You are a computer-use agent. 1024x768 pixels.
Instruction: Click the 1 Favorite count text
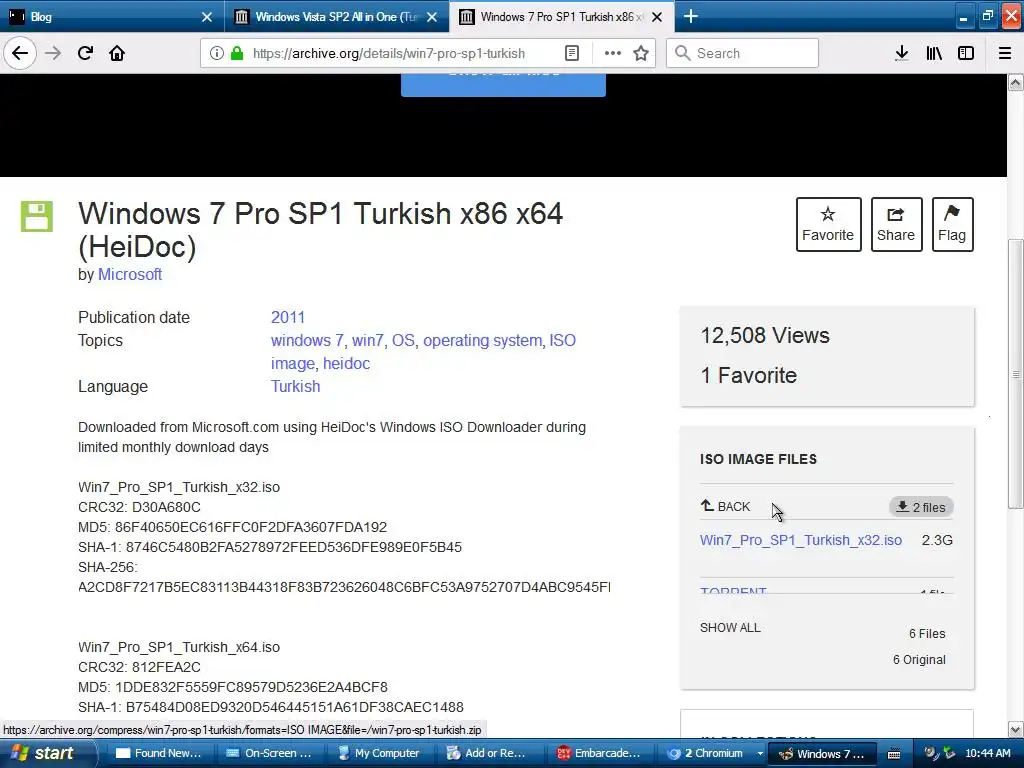[748, 376]
